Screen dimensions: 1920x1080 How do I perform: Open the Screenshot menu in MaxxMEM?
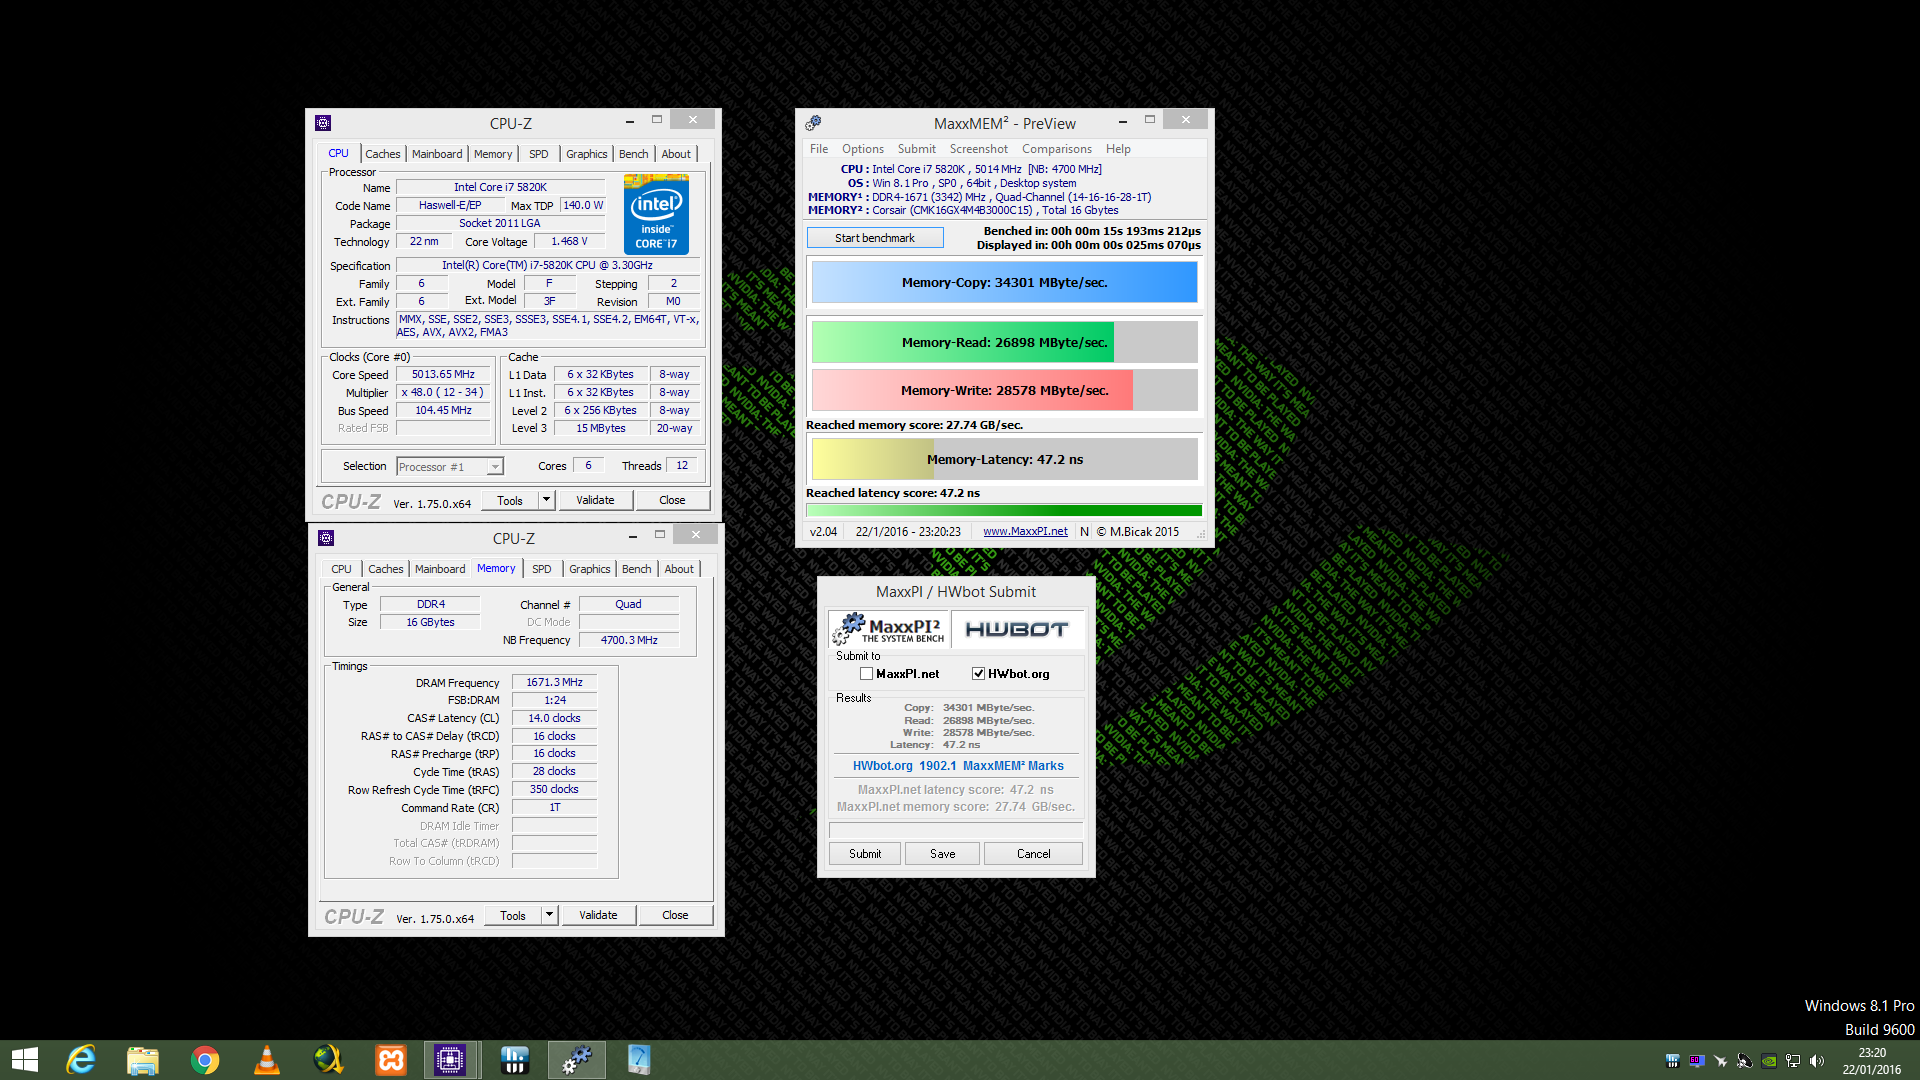click(x=978, y=149)
